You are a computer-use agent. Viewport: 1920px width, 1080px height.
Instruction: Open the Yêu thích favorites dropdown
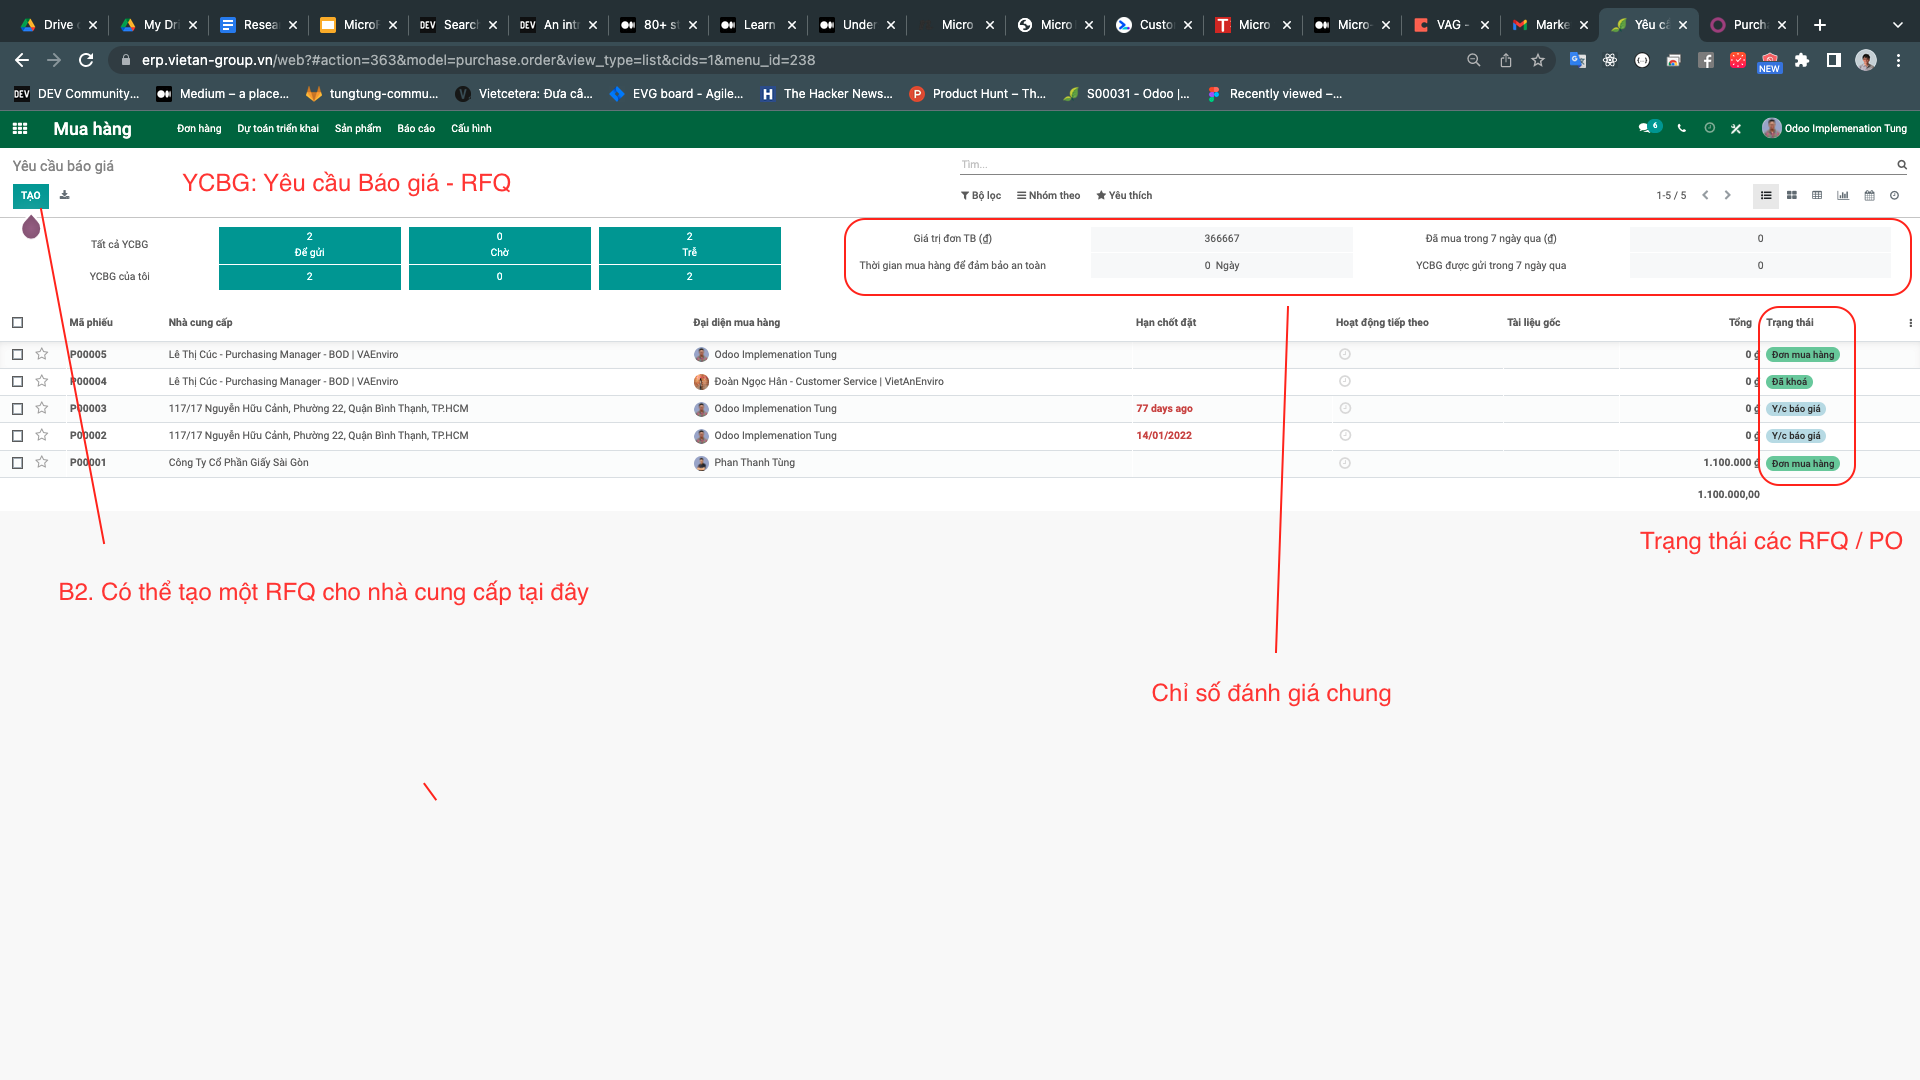pyautogui.click(x=1124, y=196)
